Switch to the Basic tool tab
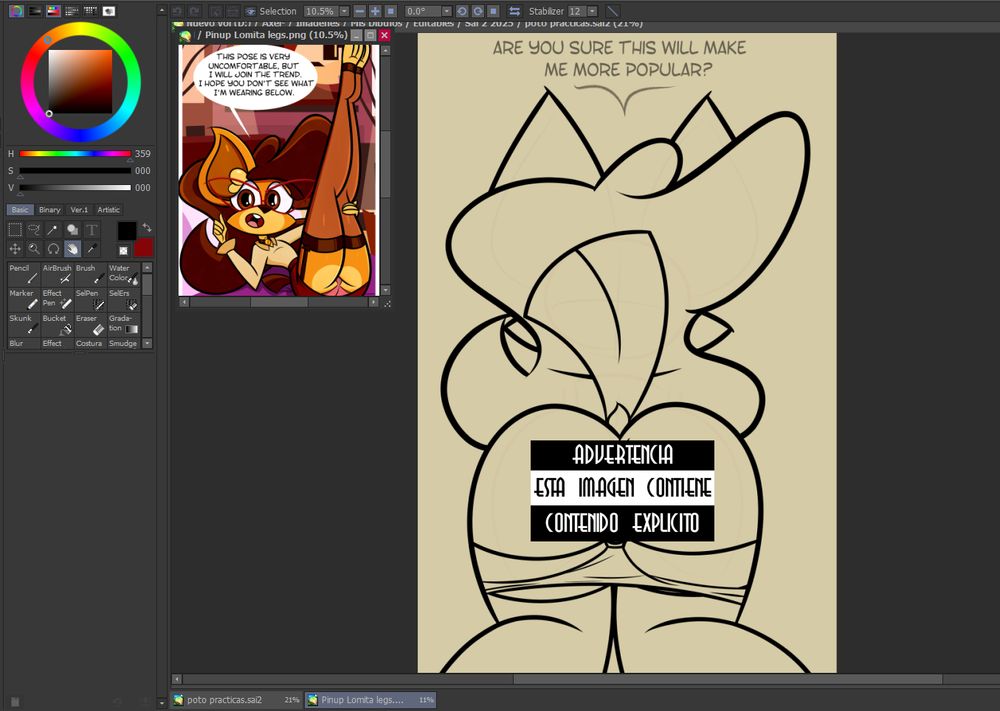Viewport: 1000px width, 711px height. coord(20,210)
